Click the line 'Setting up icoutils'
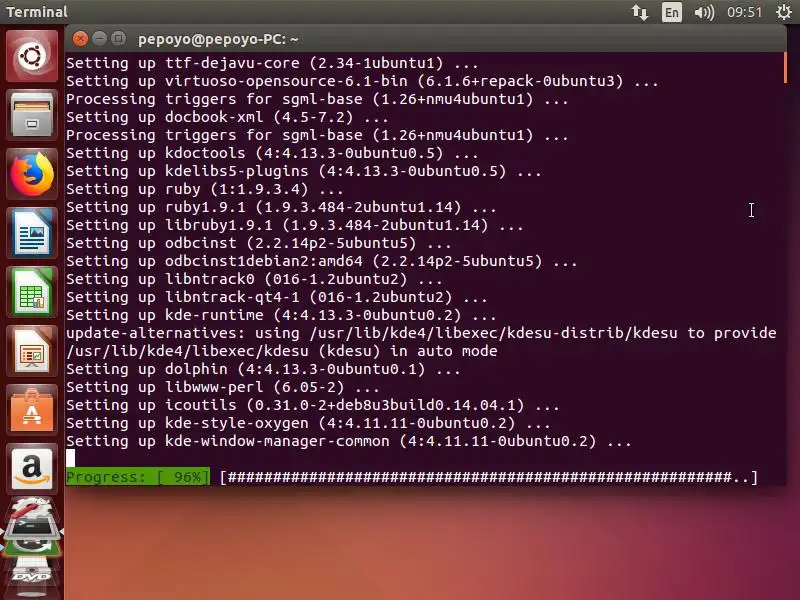This screenshot has height=600, width=800. [312, 405]
